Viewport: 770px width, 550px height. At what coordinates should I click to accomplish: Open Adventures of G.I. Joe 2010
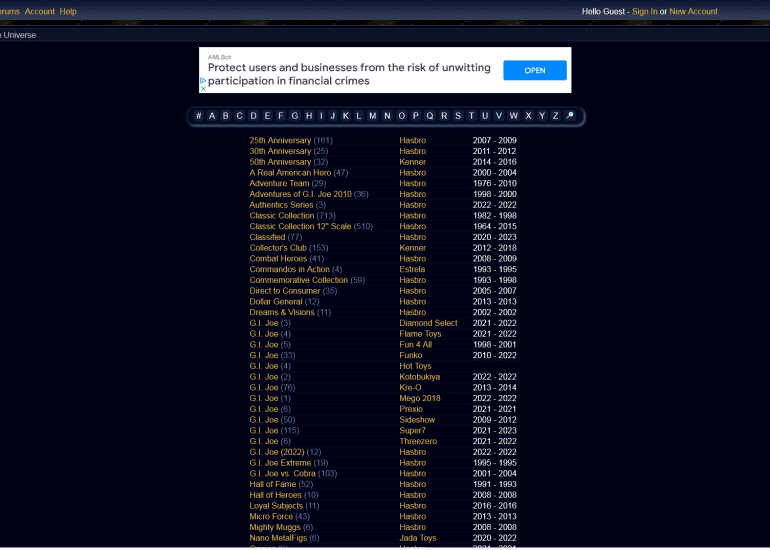point(301,194)
